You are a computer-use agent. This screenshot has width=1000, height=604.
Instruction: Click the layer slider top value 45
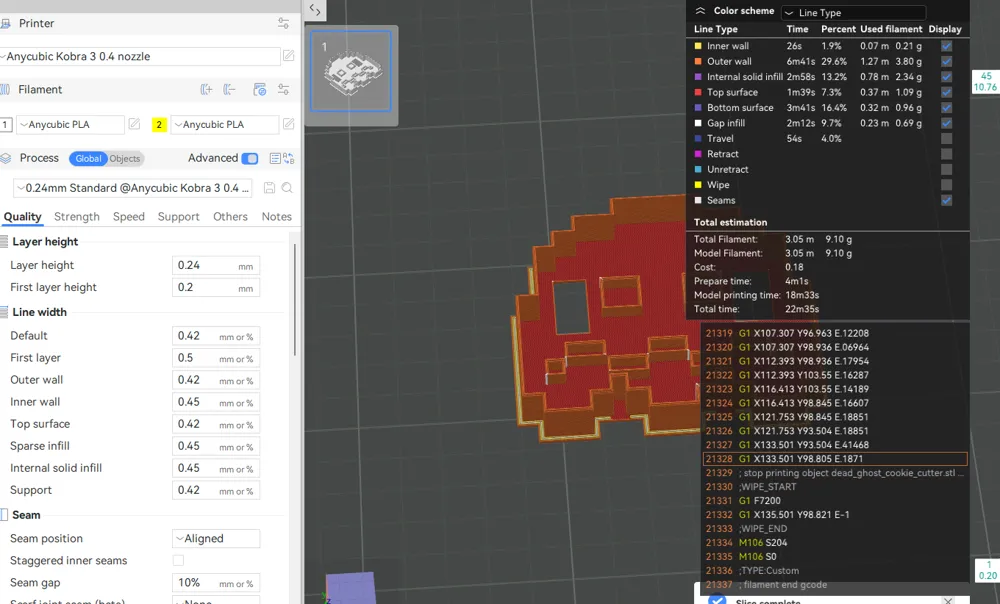click(x=985, y=82)
